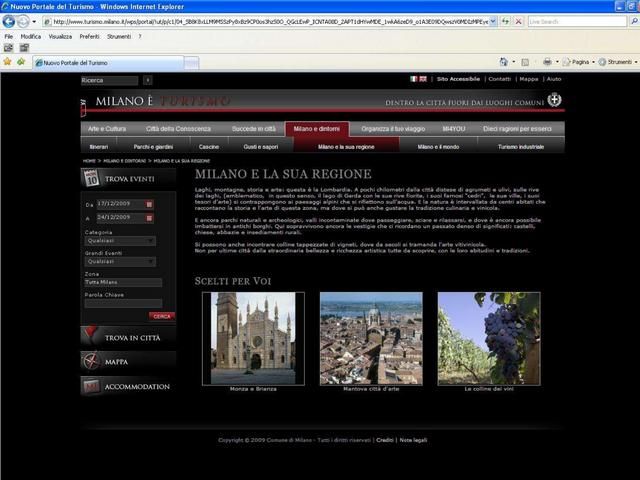Open the Pagina dropdown menu
The height and width of the screenshot is (480, 640).
579,62
